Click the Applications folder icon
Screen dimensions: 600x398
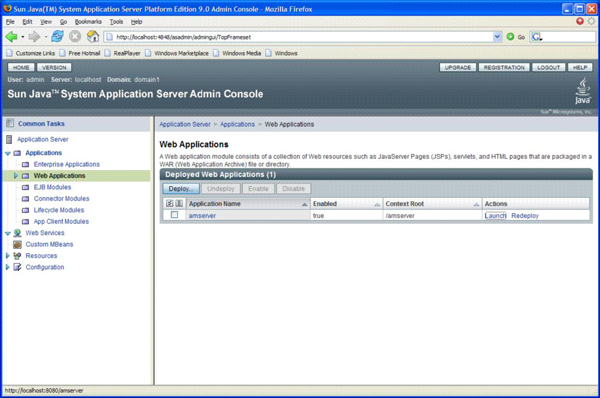17,153
